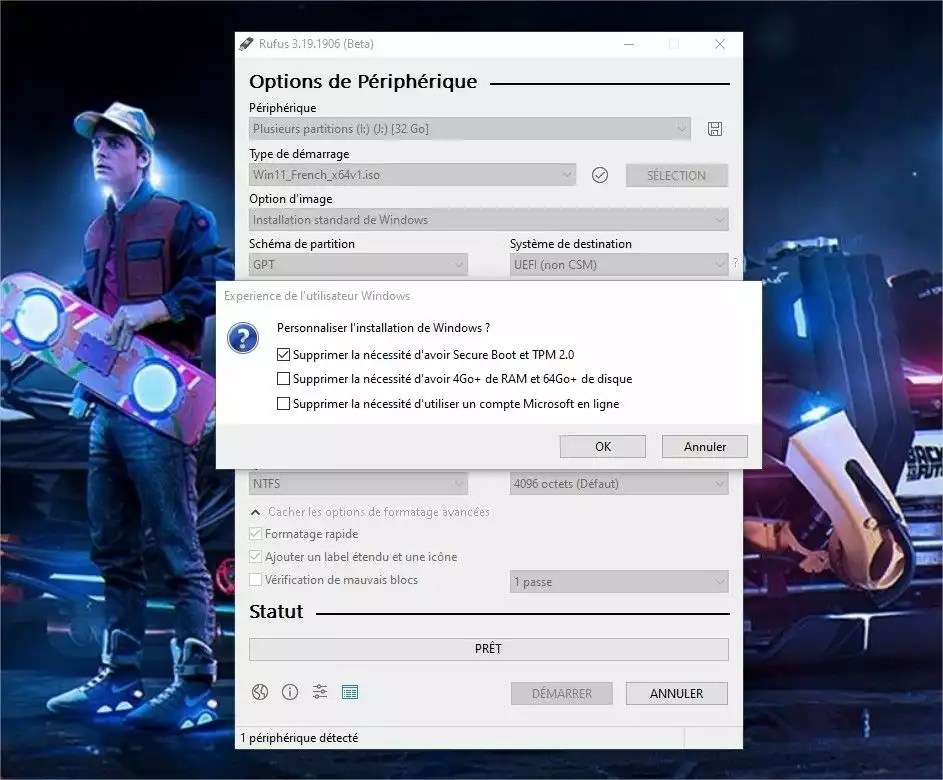Image resolution: width=943 pixels, height=780 pixels.
Task: Check the Microsoft online account removal option
Action: (x=283, y=403)
